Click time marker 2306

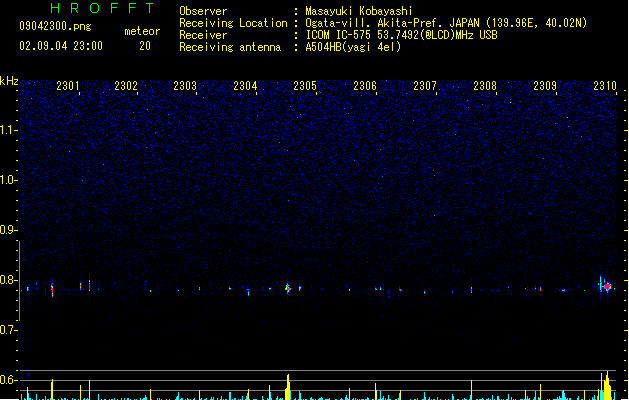(x=365, y=86)
